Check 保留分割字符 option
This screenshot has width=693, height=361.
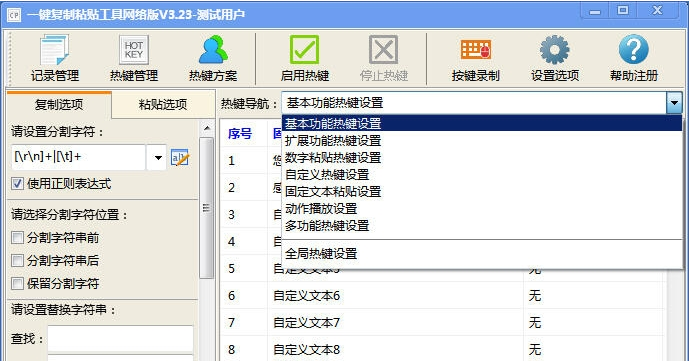pos(17,283)
